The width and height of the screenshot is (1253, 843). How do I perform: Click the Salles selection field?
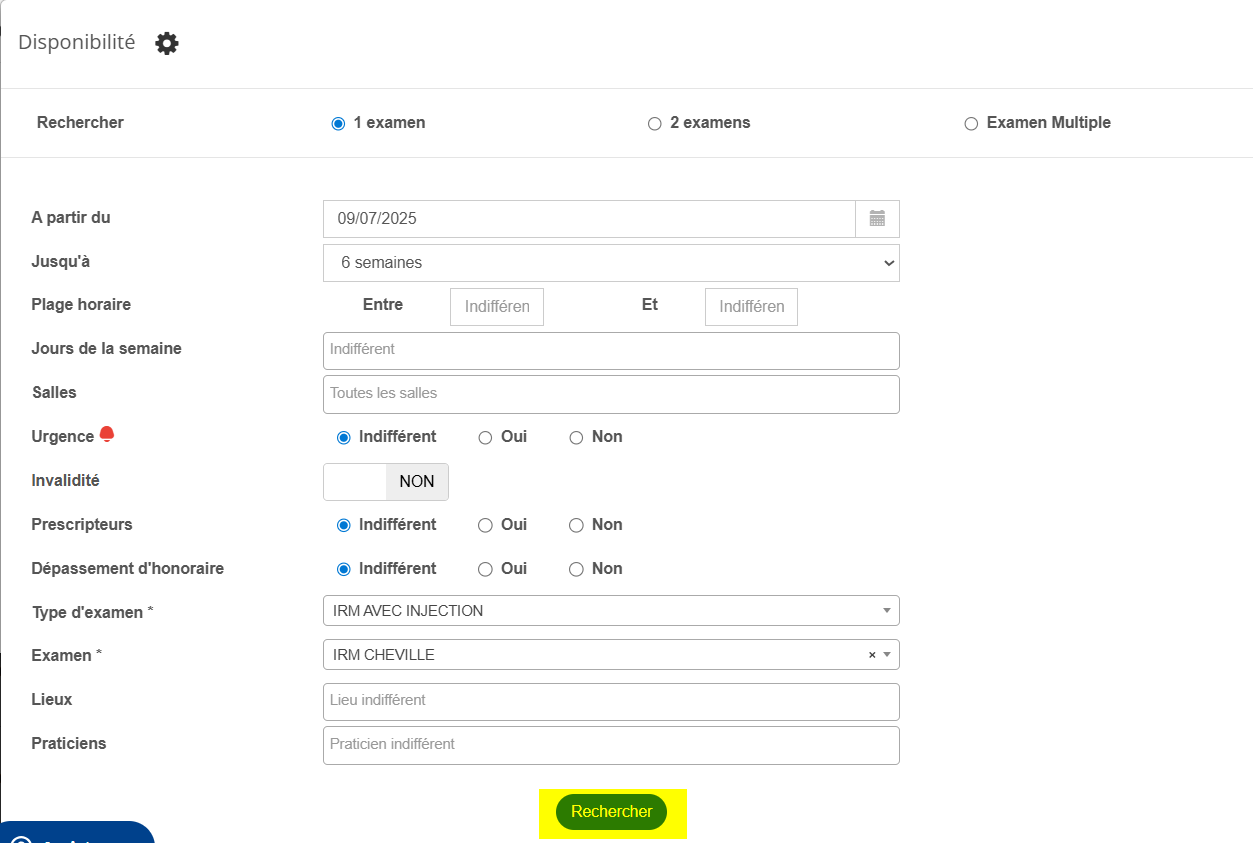[x=611, y=394]
